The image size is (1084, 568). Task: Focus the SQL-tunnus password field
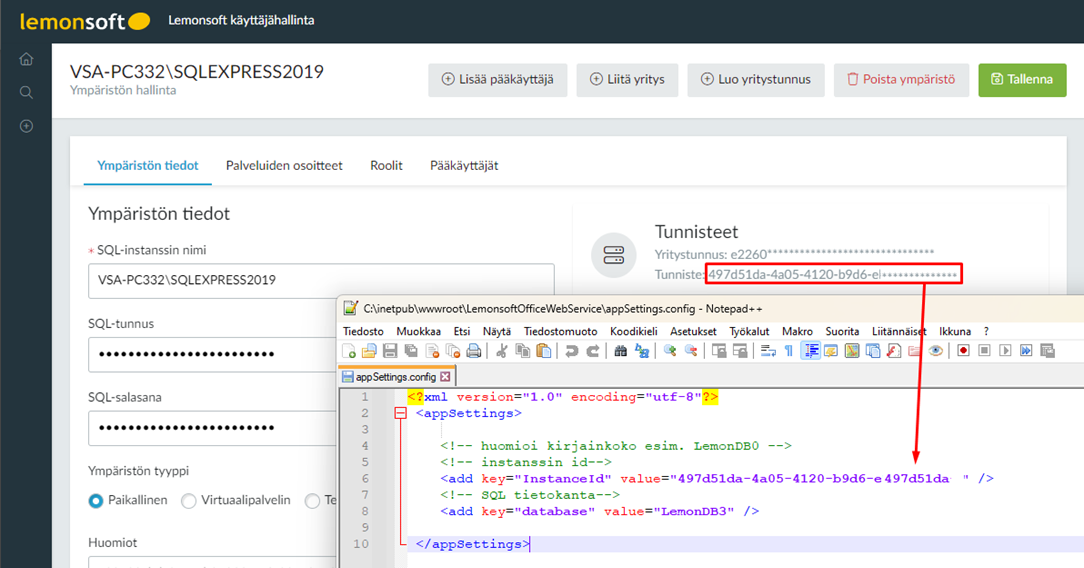pyautogui.click(x=213, y=354)
